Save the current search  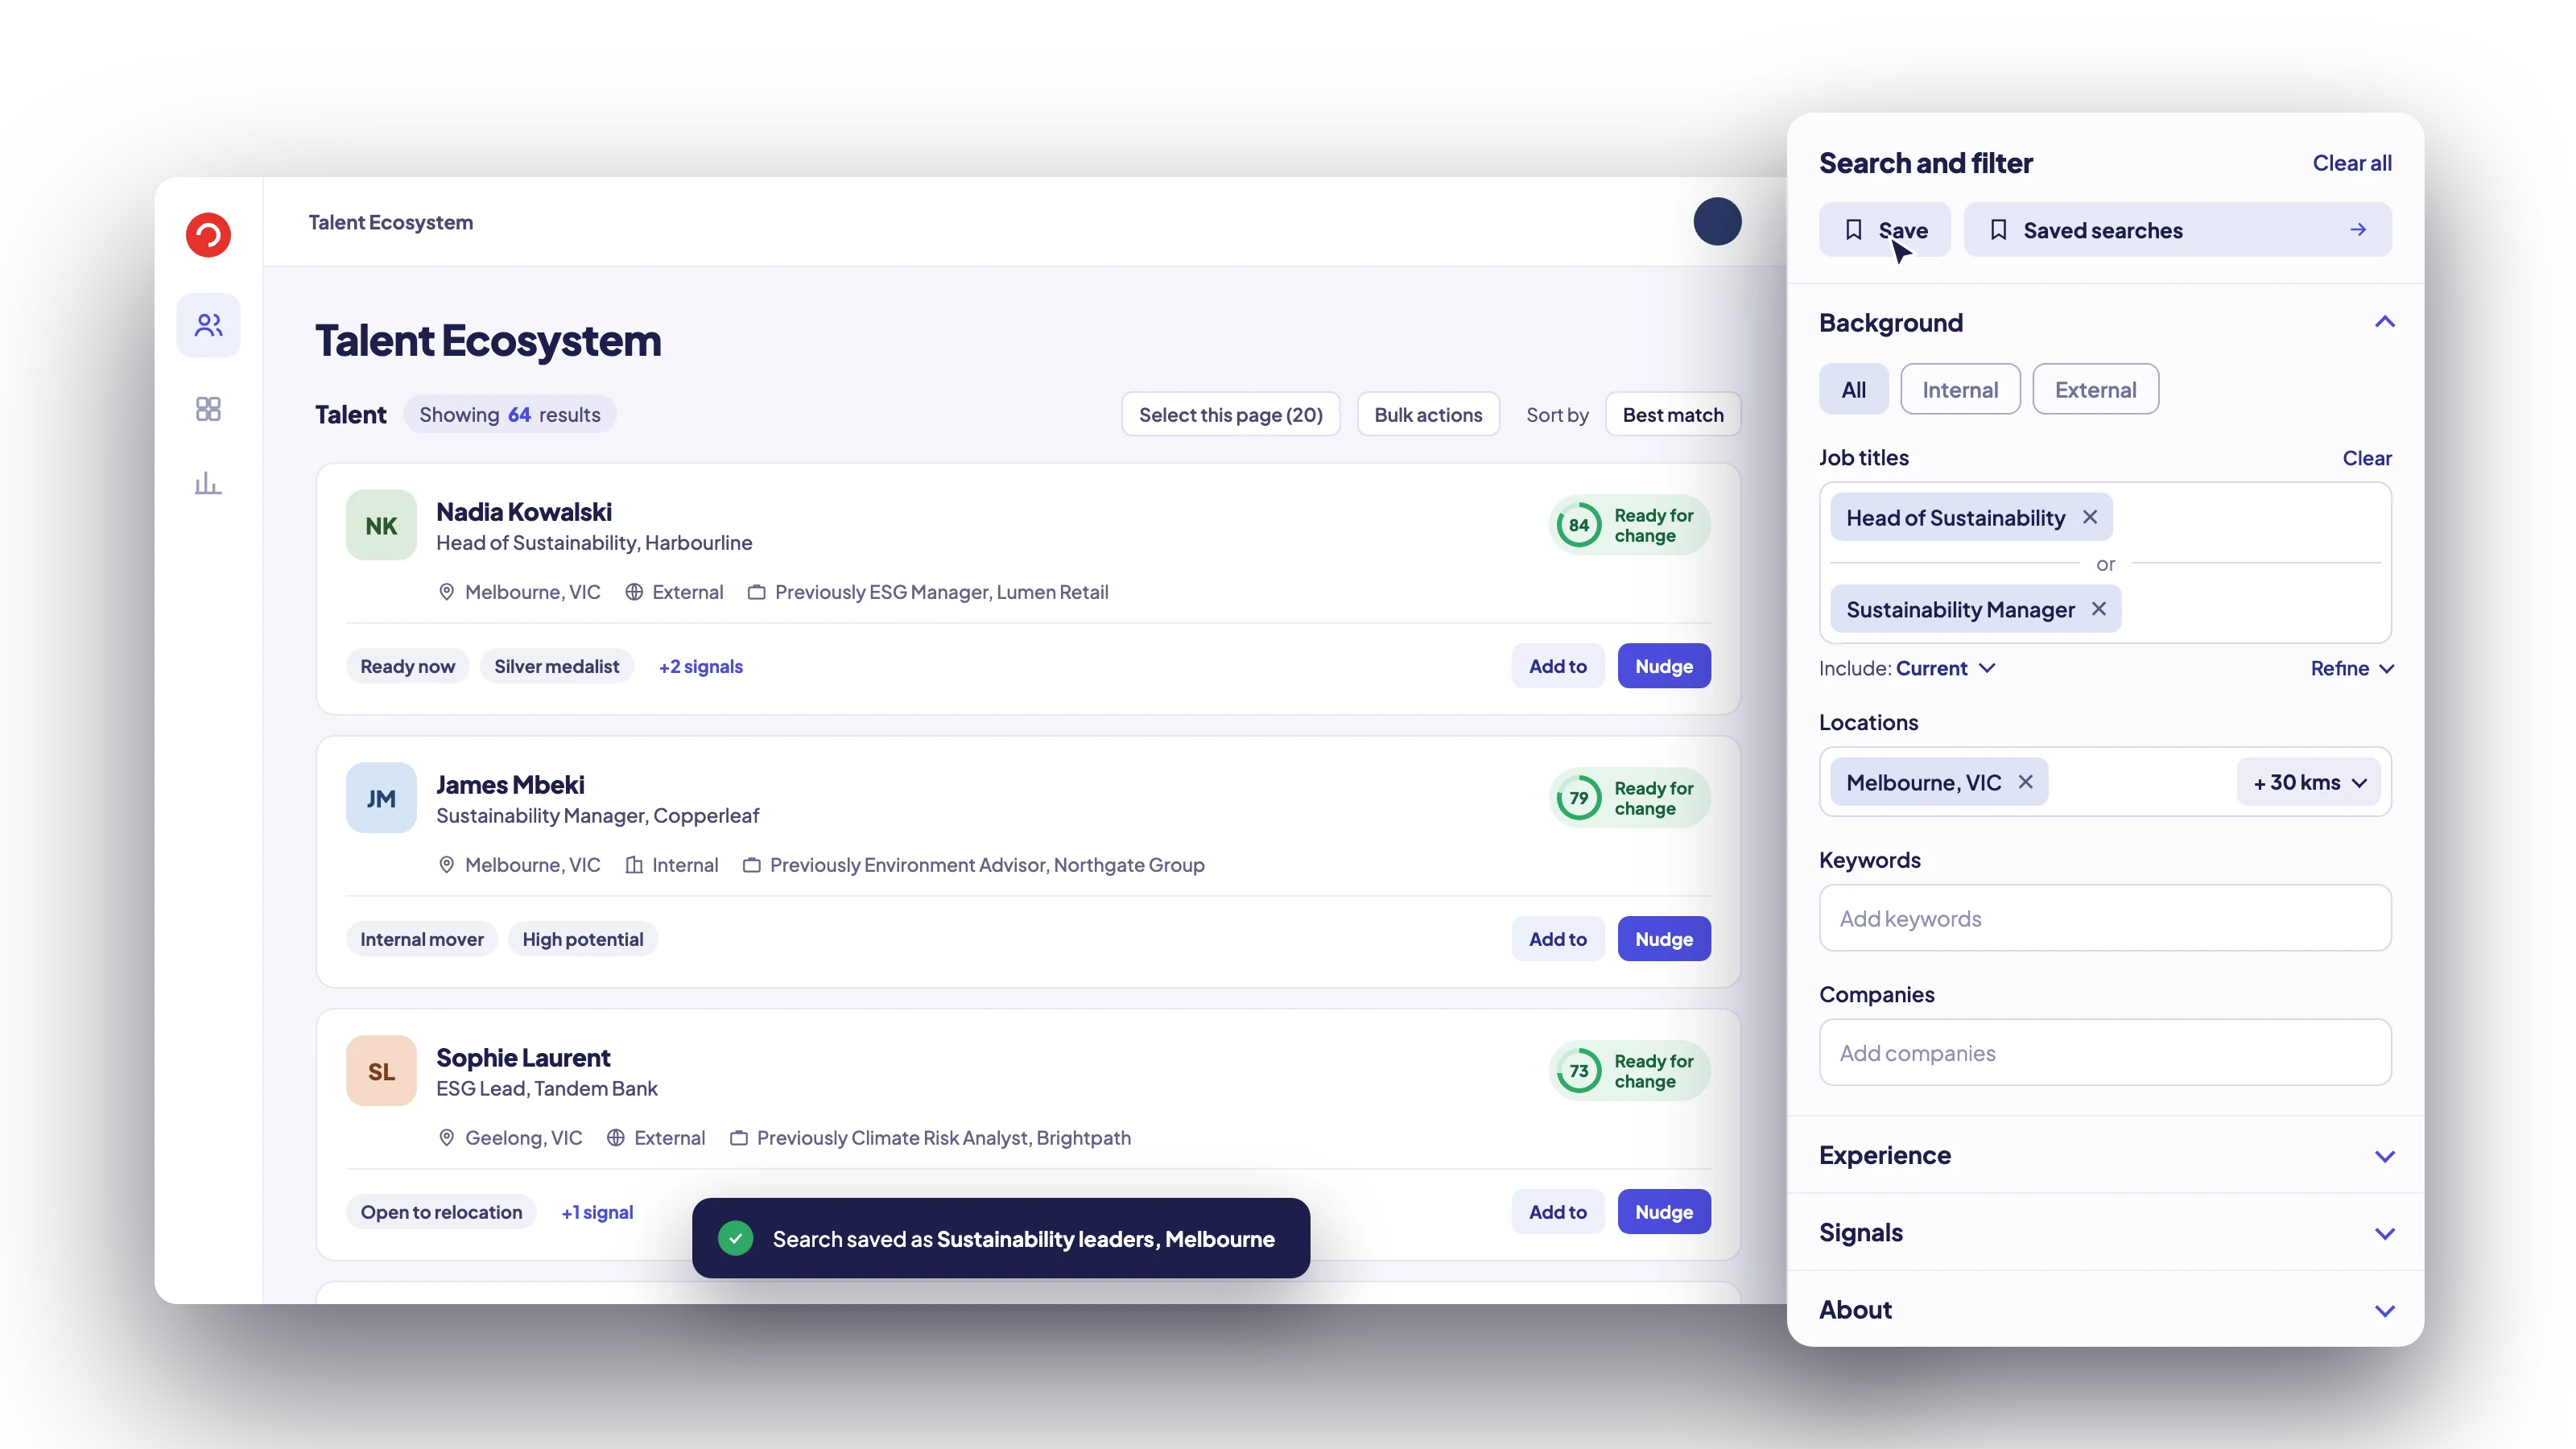point(1884,230)
